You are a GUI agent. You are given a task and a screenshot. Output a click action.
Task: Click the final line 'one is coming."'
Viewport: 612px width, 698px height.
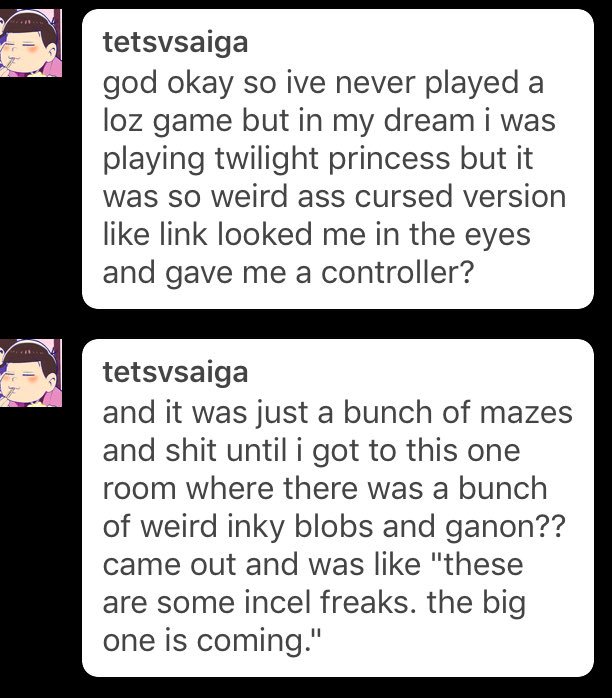click(x=212, y=641)
